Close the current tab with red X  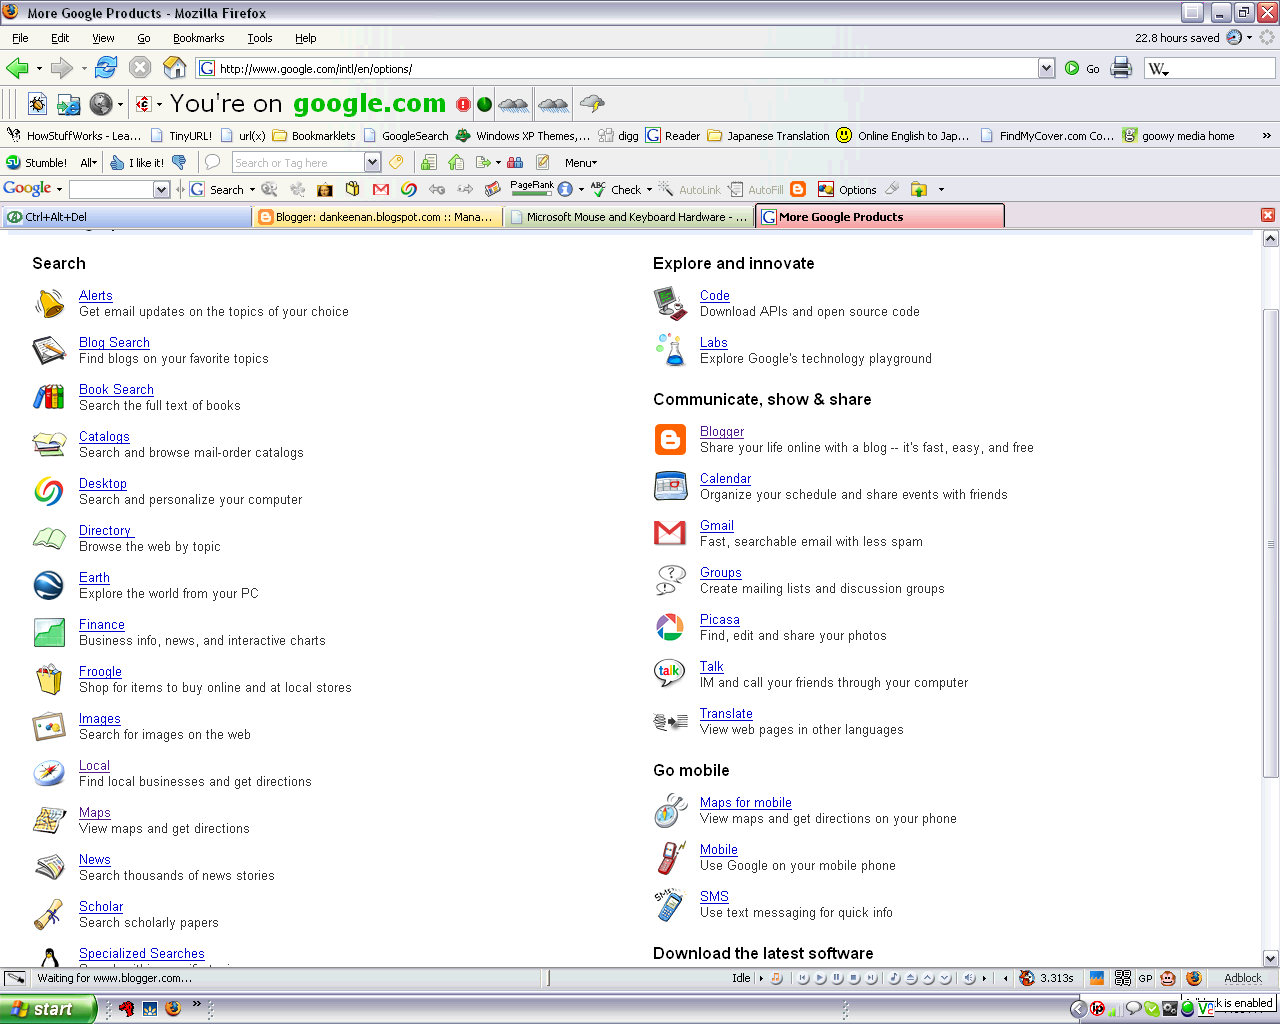click(x=1268, y=215)
